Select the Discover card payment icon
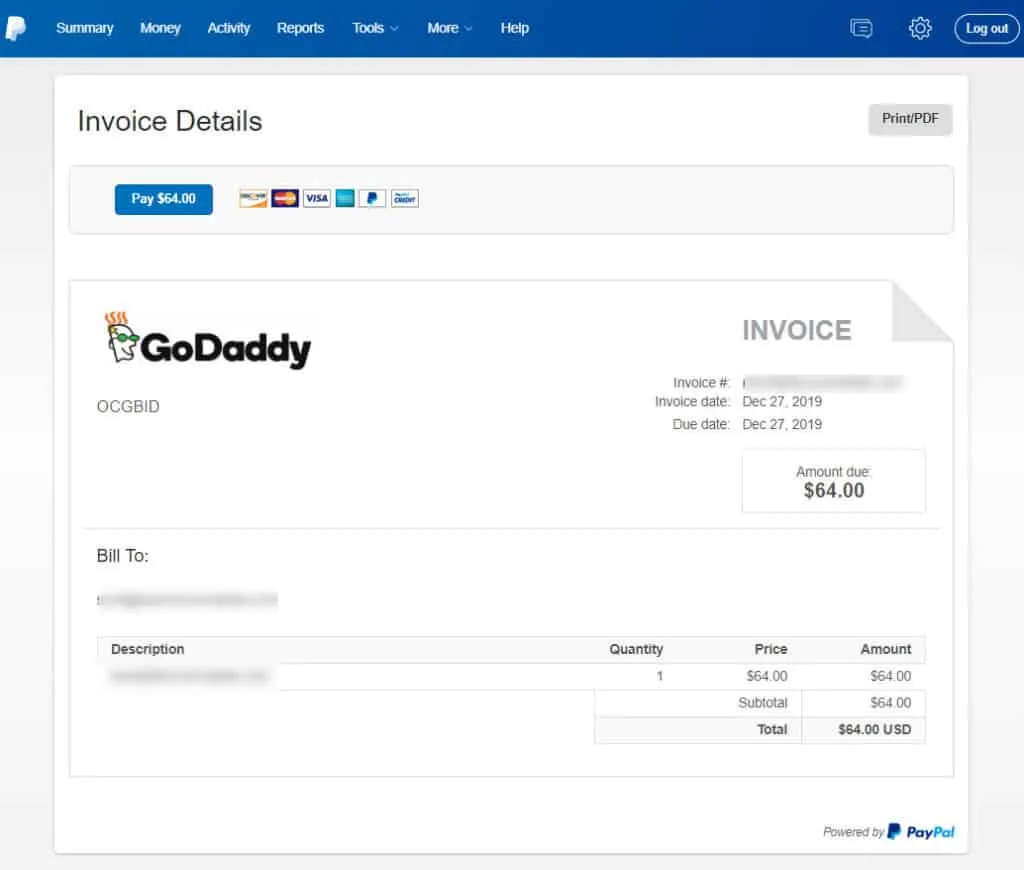 pyautogui.click(x=251, y=198)
